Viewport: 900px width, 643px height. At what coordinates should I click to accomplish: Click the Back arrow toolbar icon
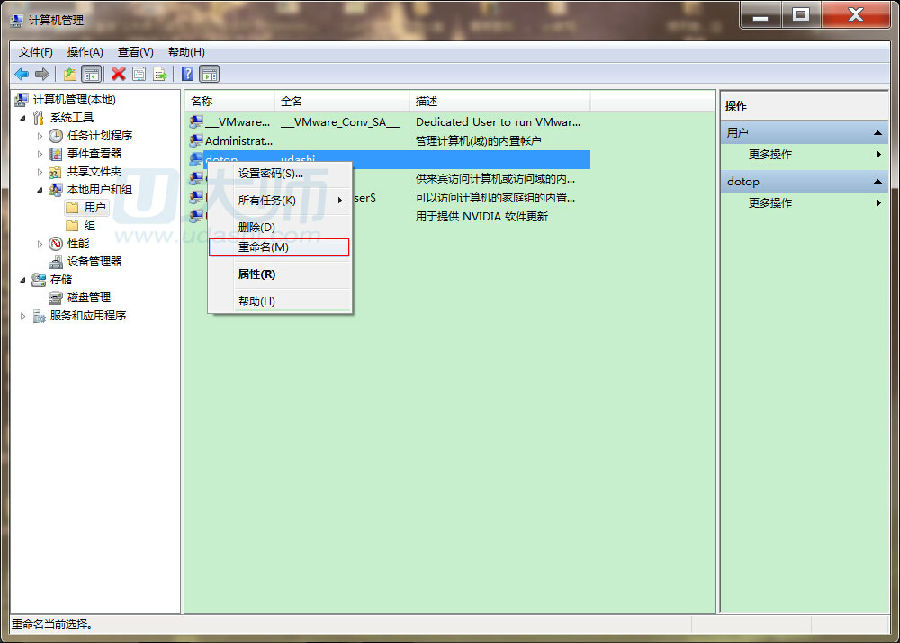(x=21, y=74)
